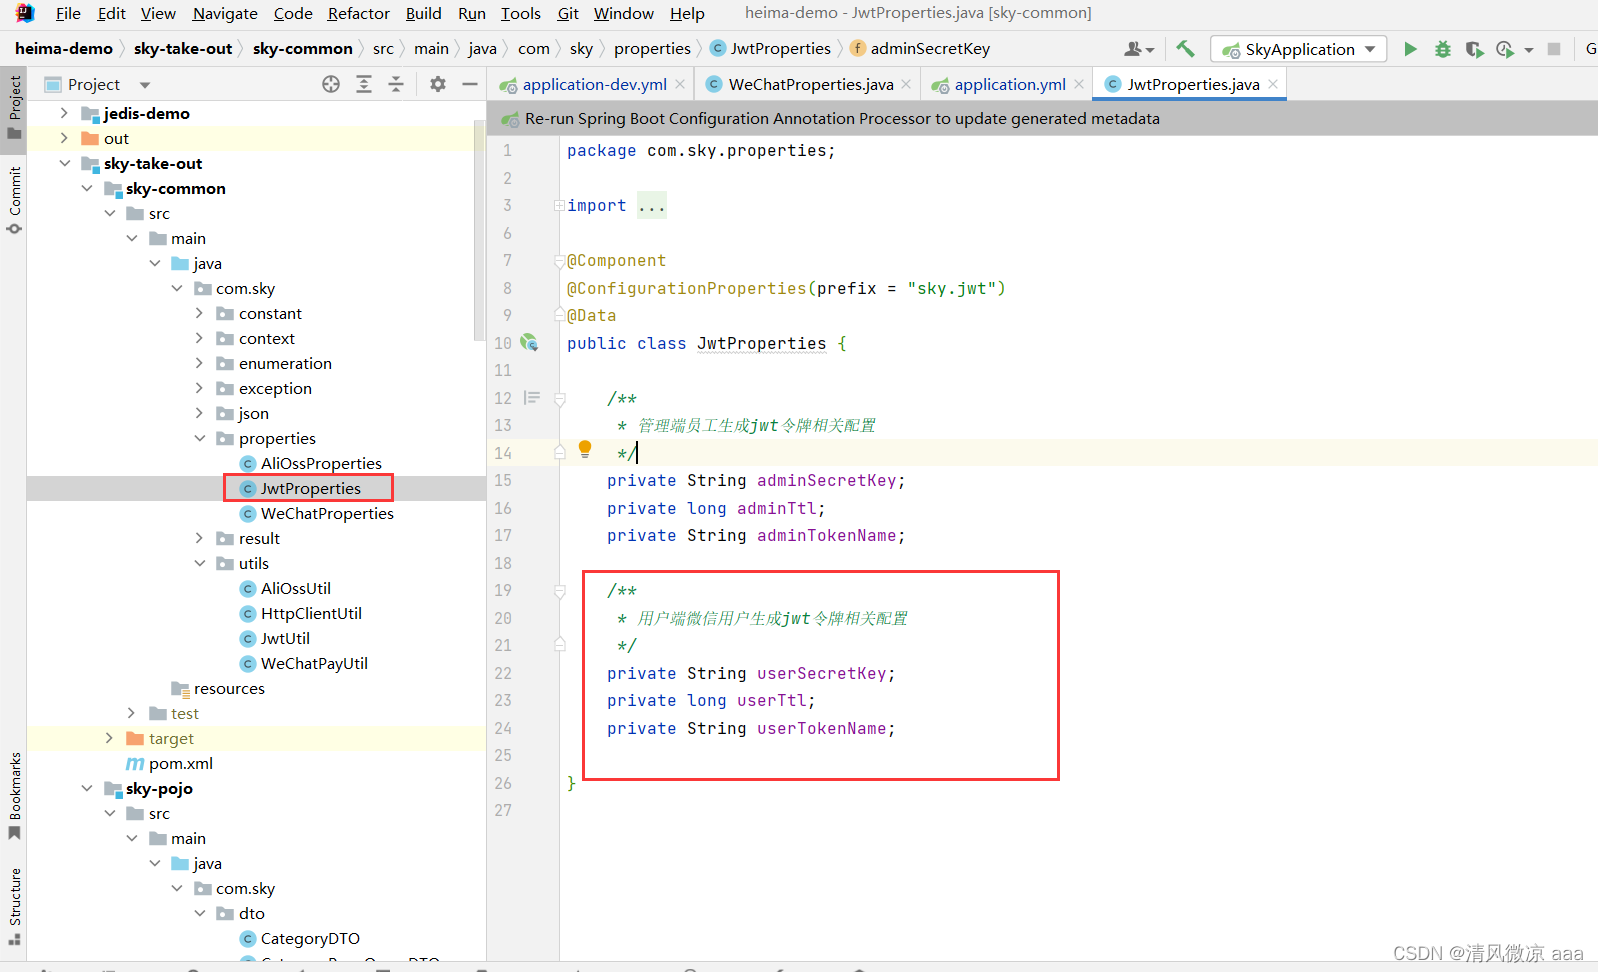Click the Build project hammer icon
Image resolution: width=1598 pixels, height=972 pixels.
point(1185,49)
